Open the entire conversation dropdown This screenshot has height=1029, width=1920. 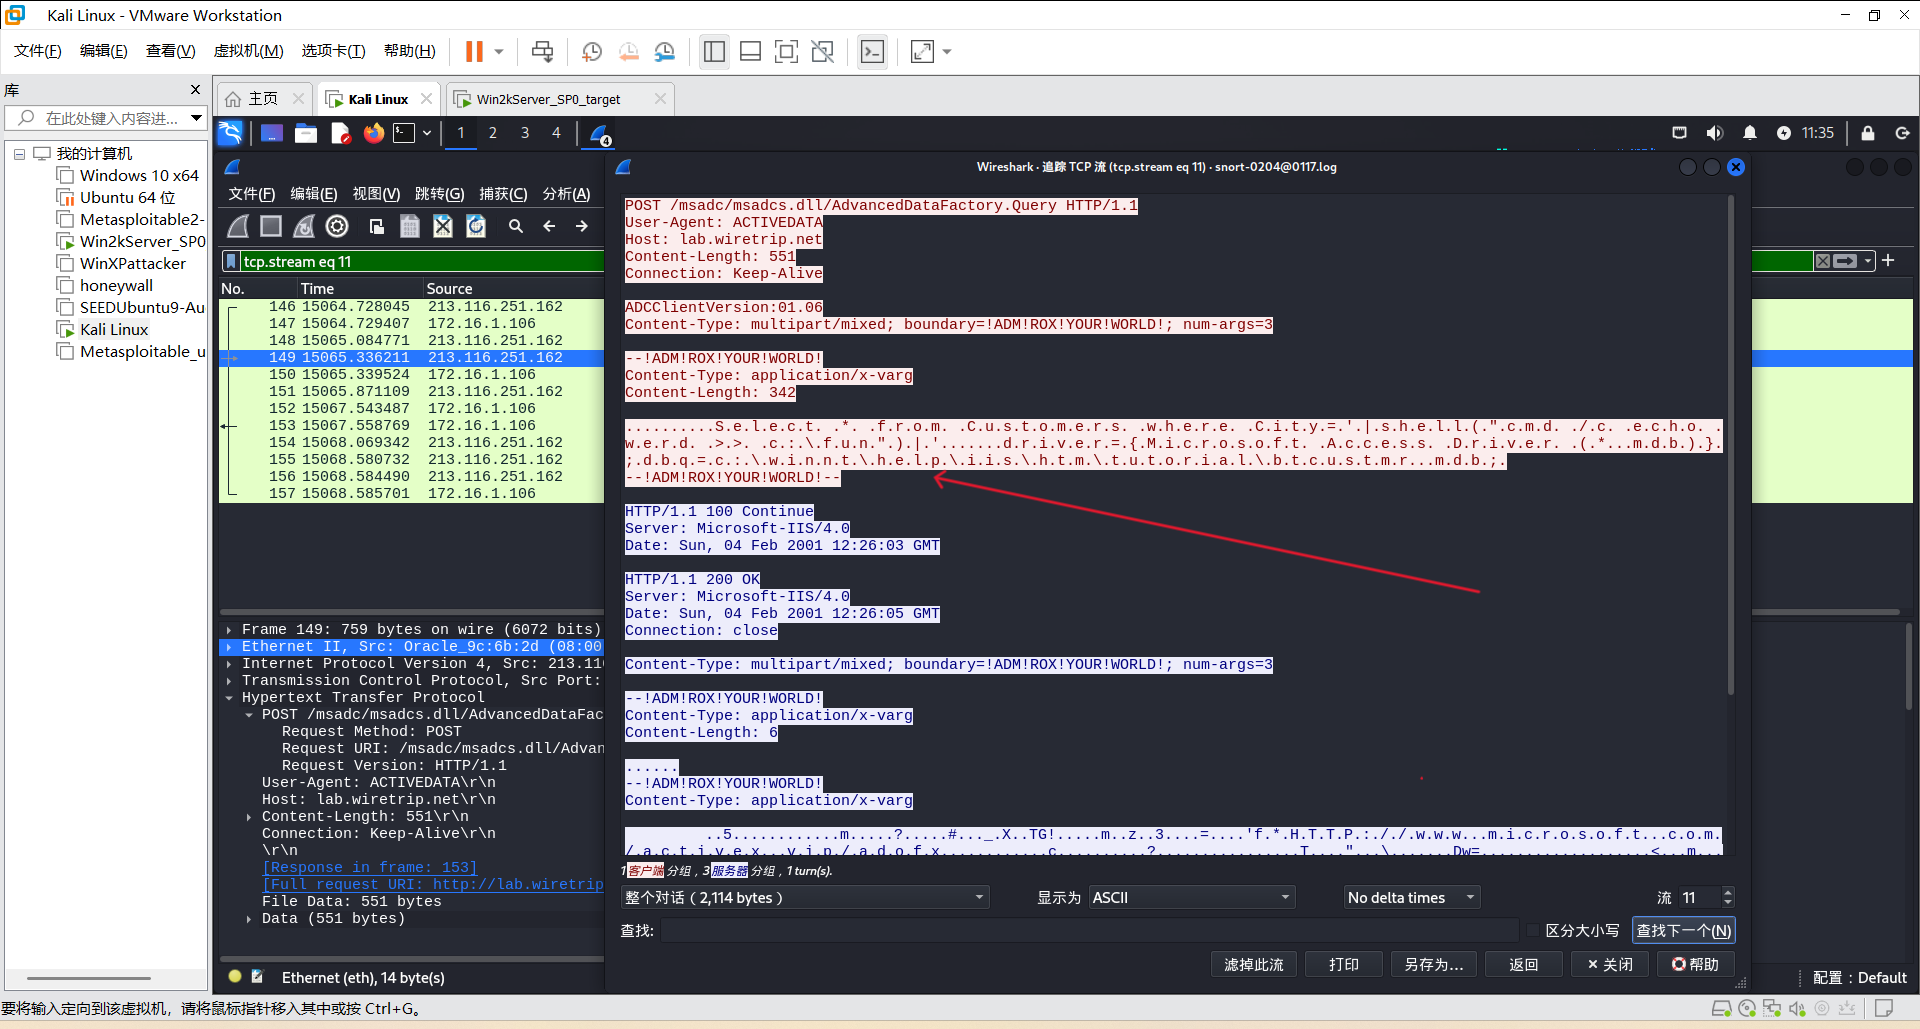[x=805, y=898]
